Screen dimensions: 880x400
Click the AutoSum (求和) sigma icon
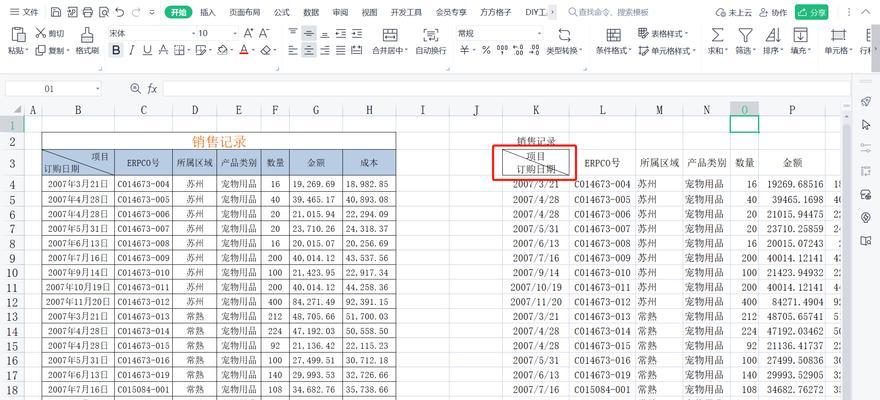(717, 35)
